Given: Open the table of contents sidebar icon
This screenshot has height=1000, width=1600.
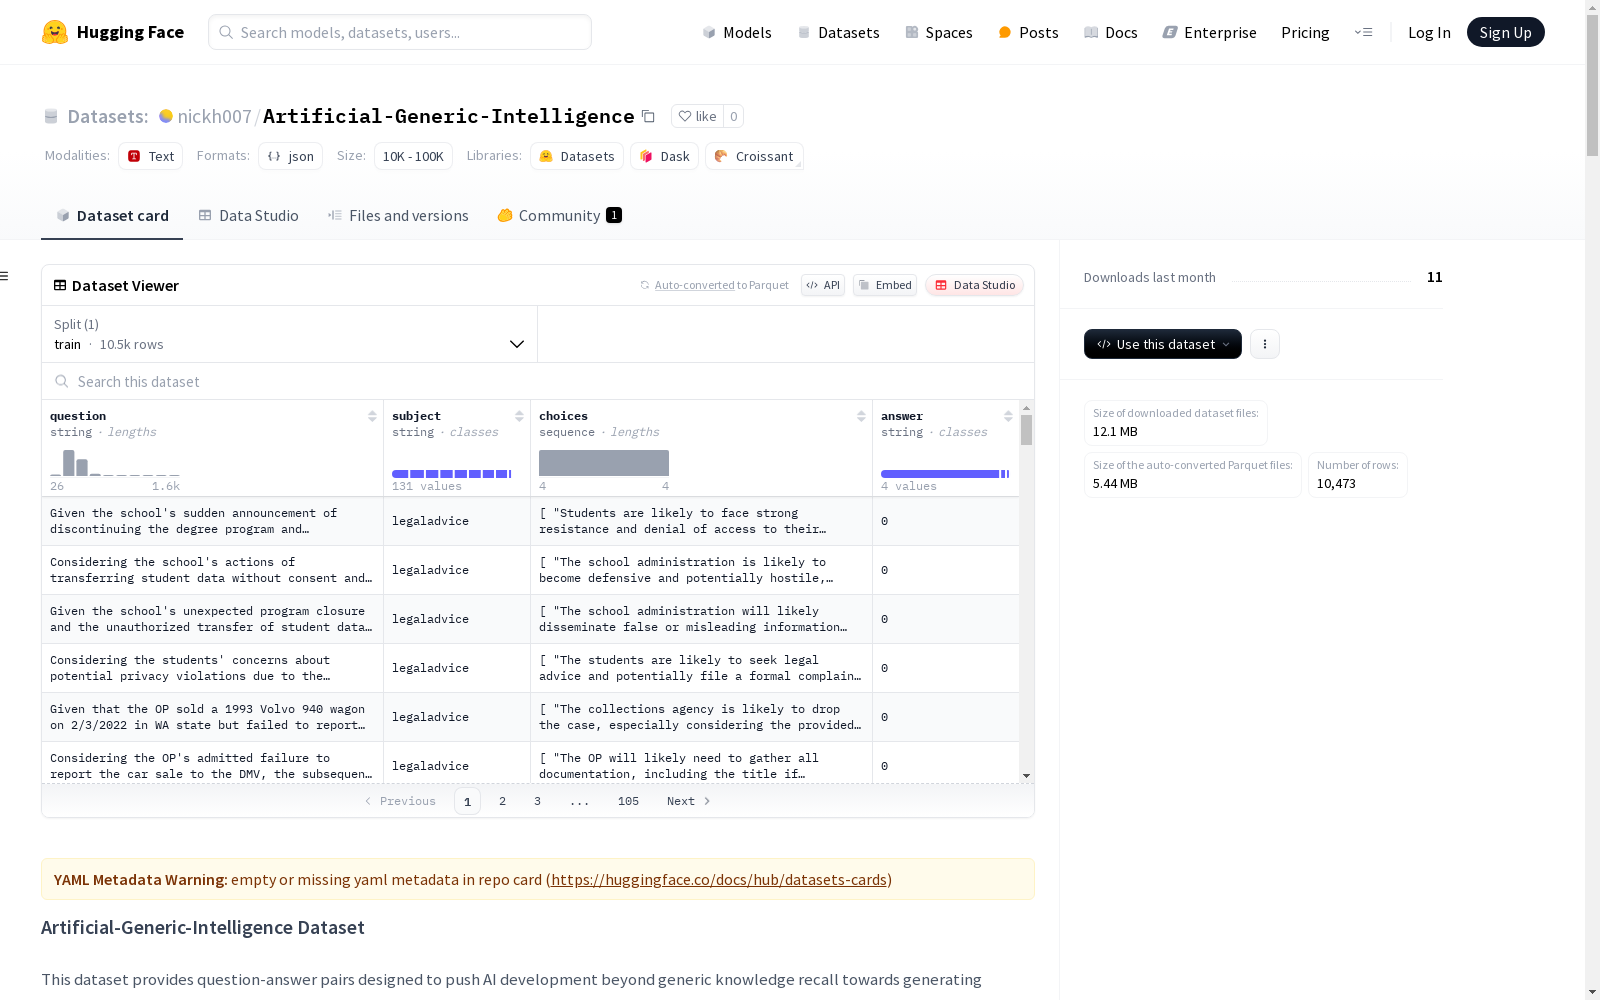Looking at the screenshot, I should [5, 276].
